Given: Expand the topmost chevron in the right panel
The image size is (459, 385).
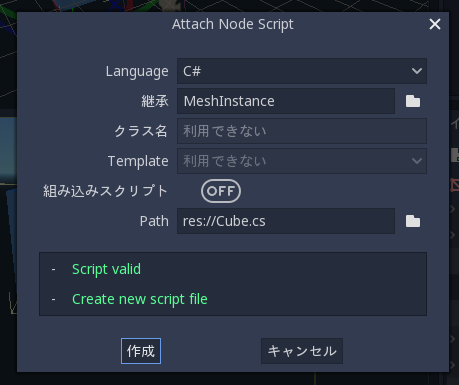Looking at the screenshot, I should tap(453, 209).
